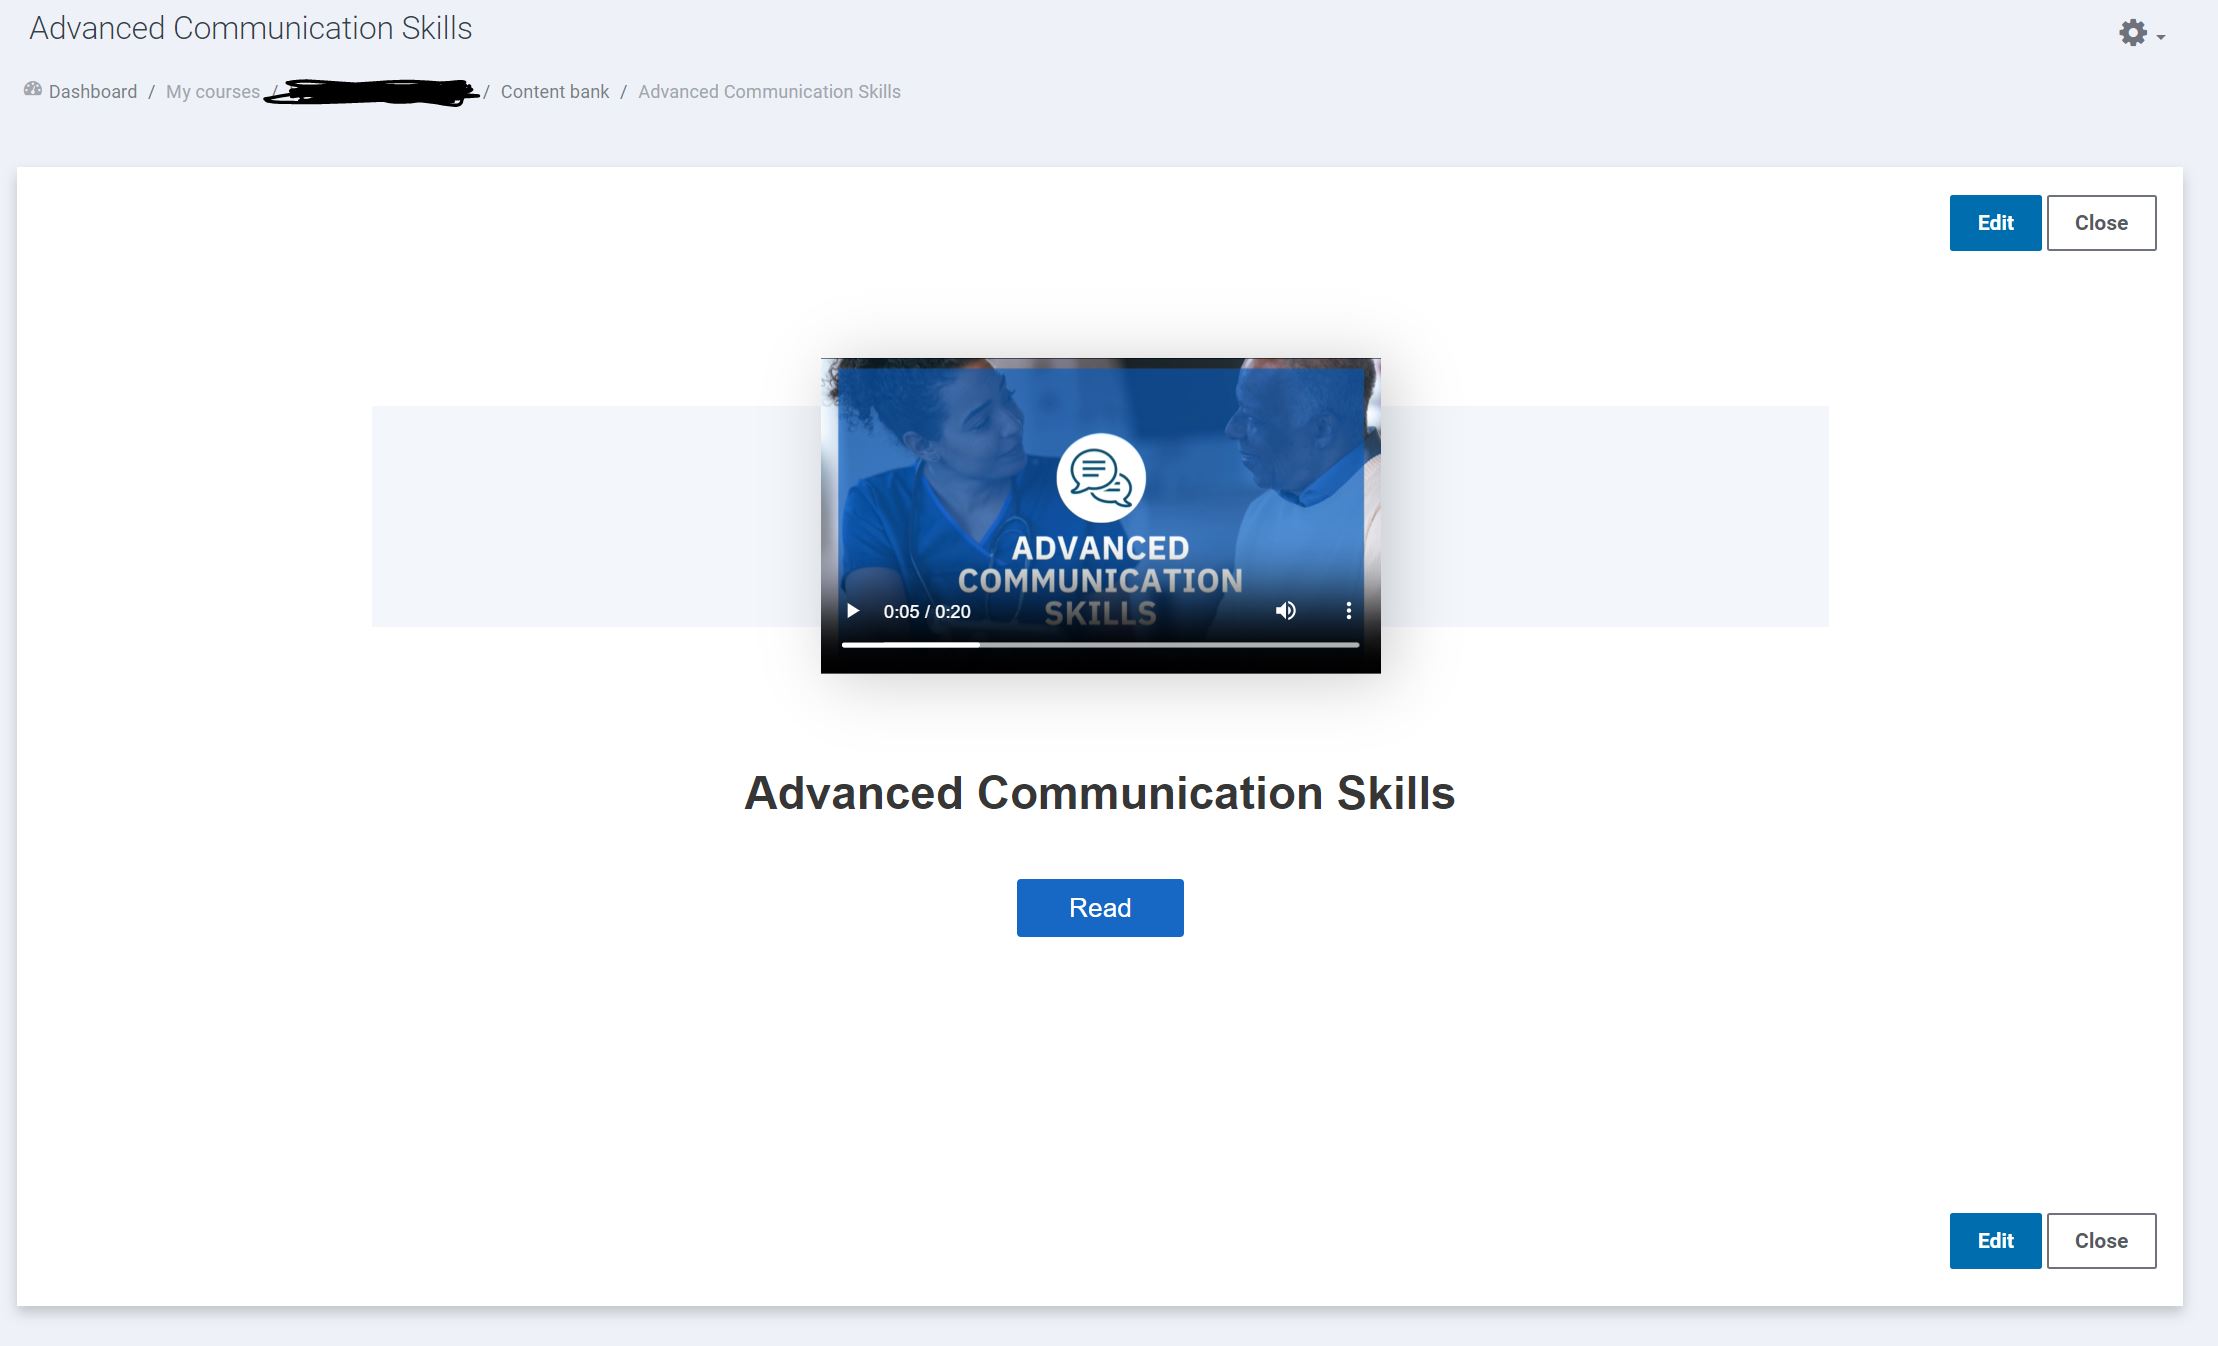Click the Advanced Communication Skills main heading
Image resolution: width=2218 pixels, height=1346 pixels.
click(1100, 793)
